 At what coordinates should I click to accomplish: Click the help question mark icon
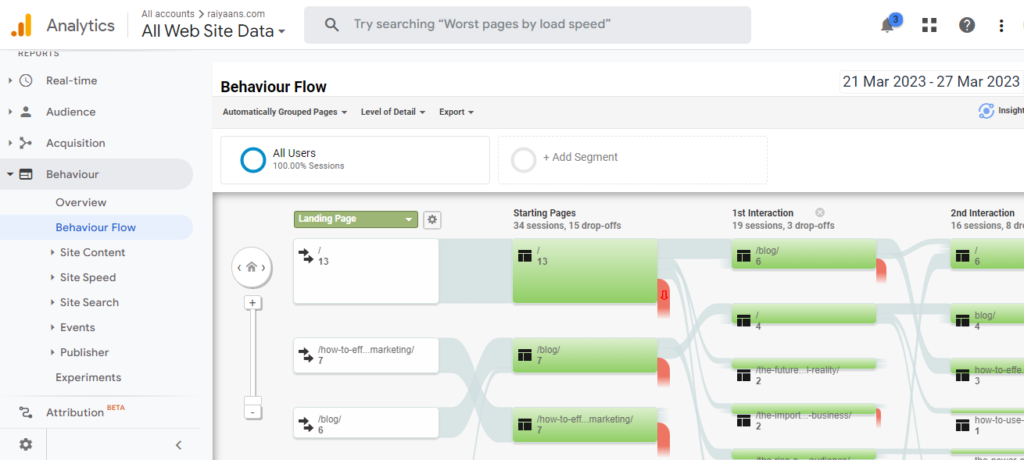tap(966, 26)
